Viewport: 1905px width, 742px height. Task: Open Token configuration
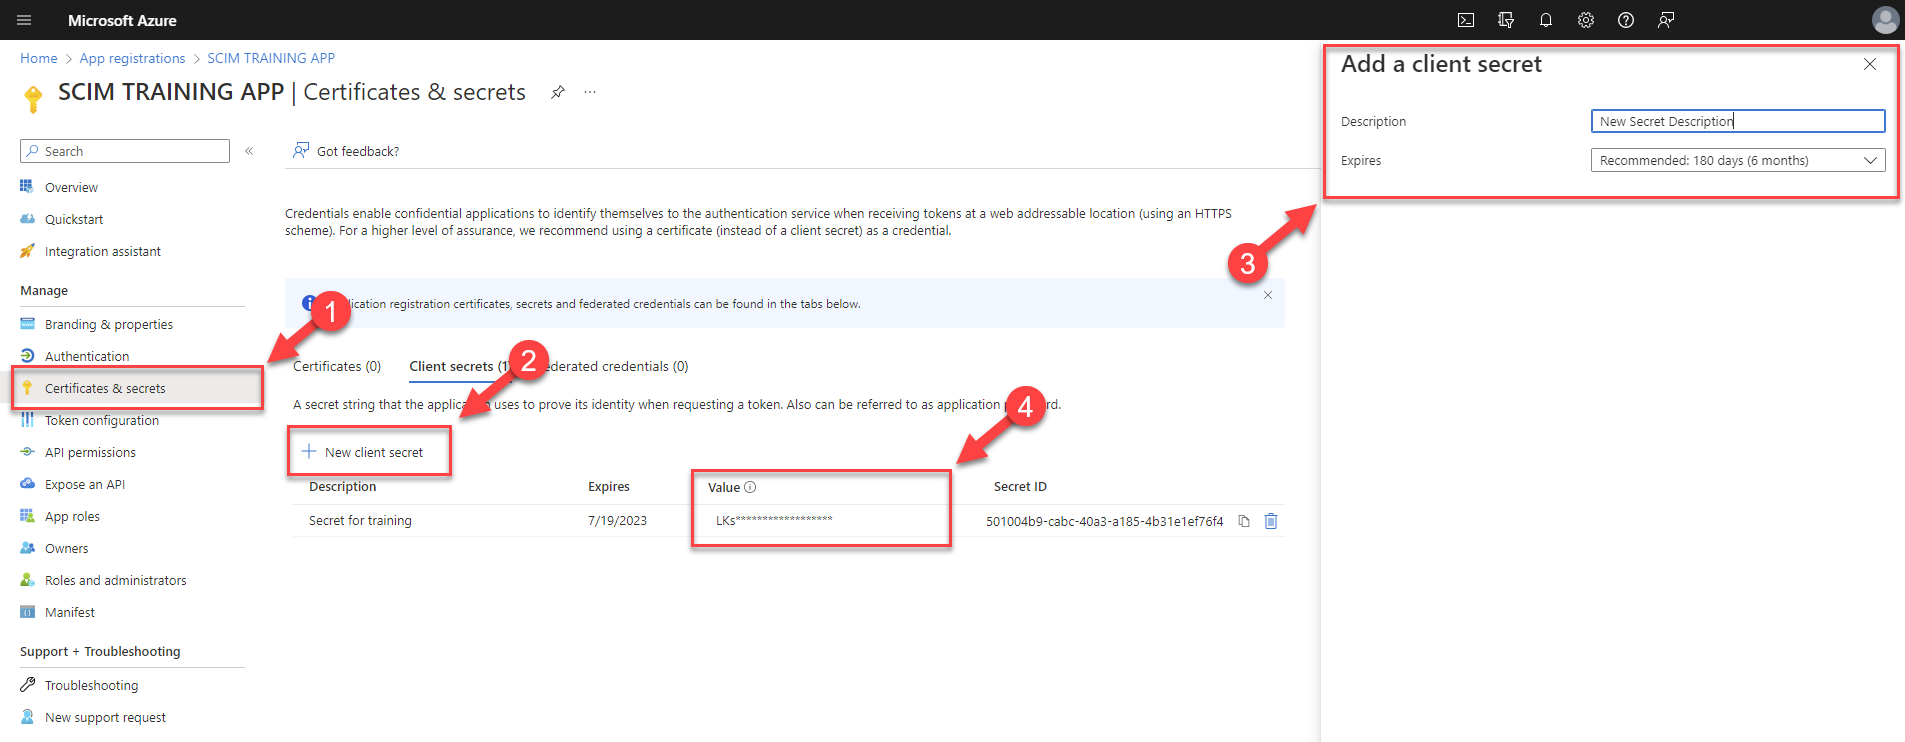point(101,420)
